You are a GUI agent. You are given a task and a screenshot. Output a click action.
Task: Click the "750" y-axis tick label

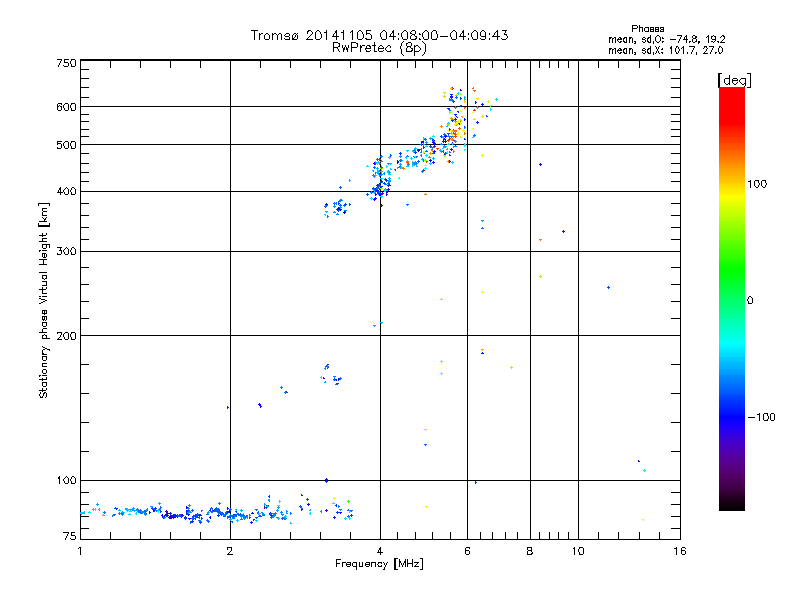[x=66, y=62]
